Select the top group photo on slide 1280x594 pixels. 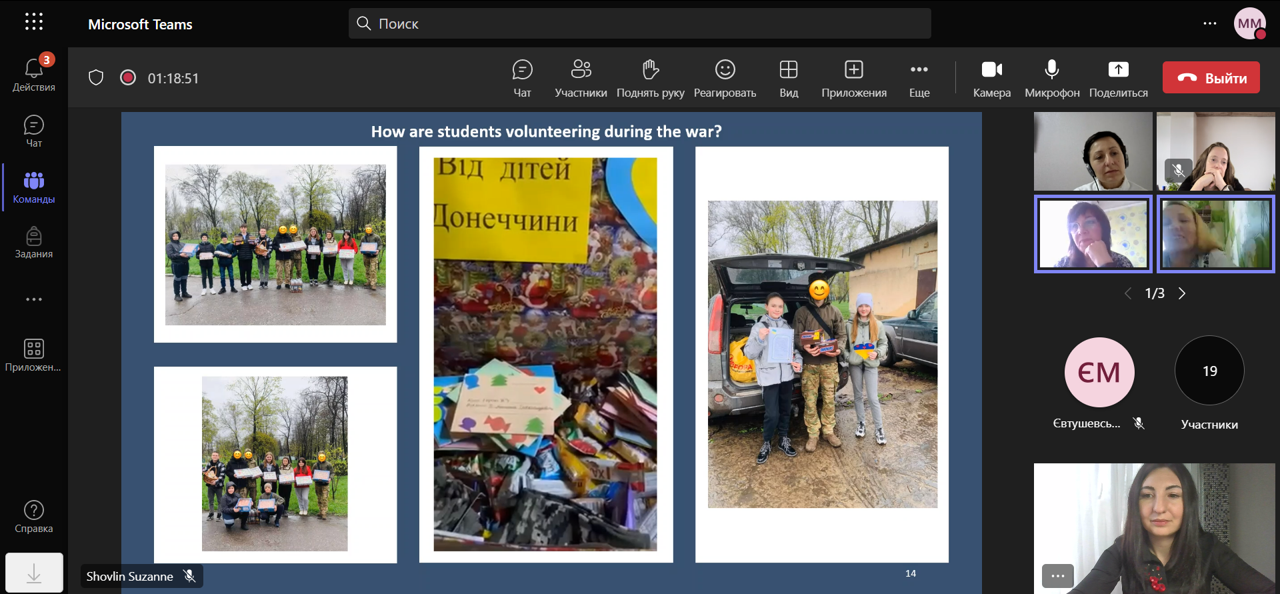[x=275, y=245]
